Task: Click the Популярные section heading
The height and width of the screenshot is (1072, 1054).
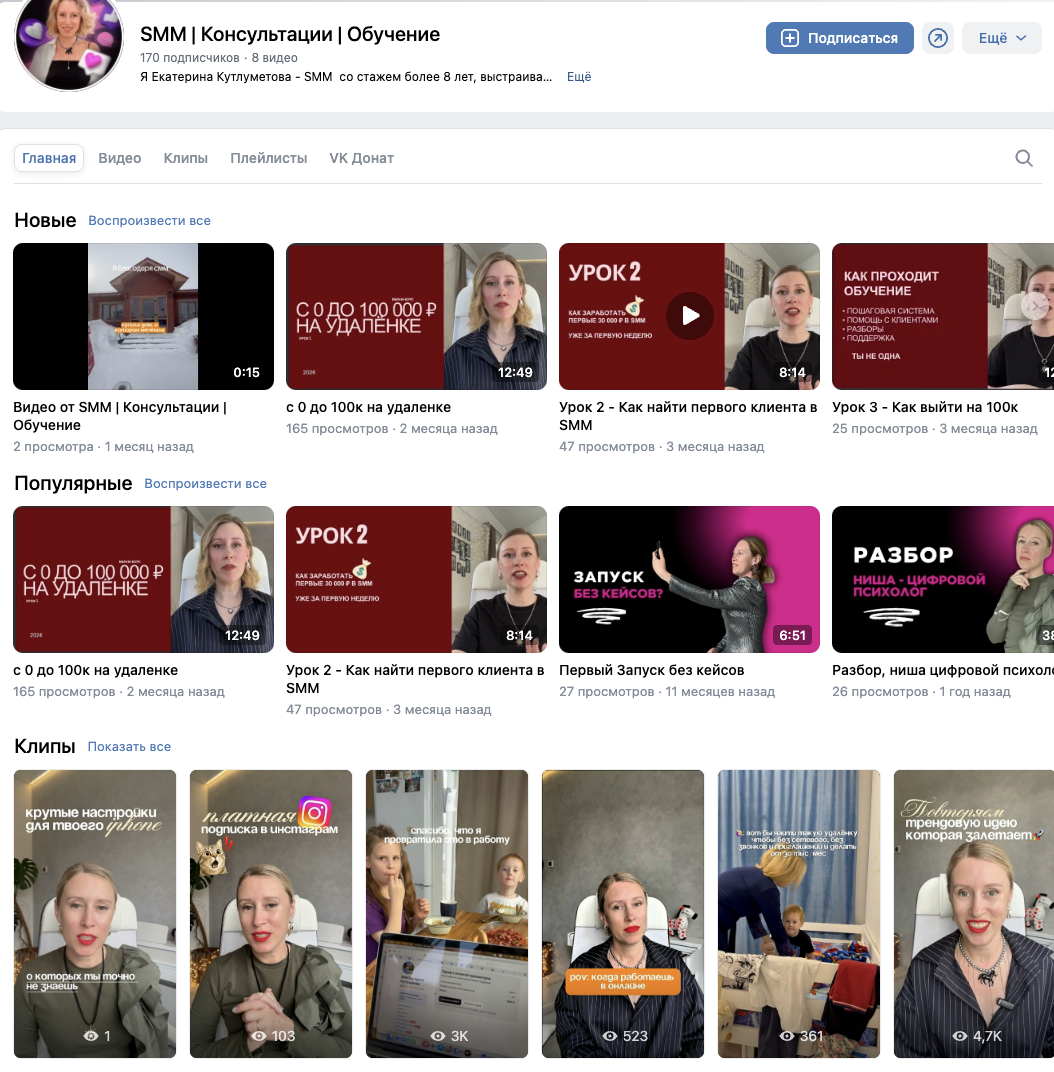Action: (x=73, y=483)
